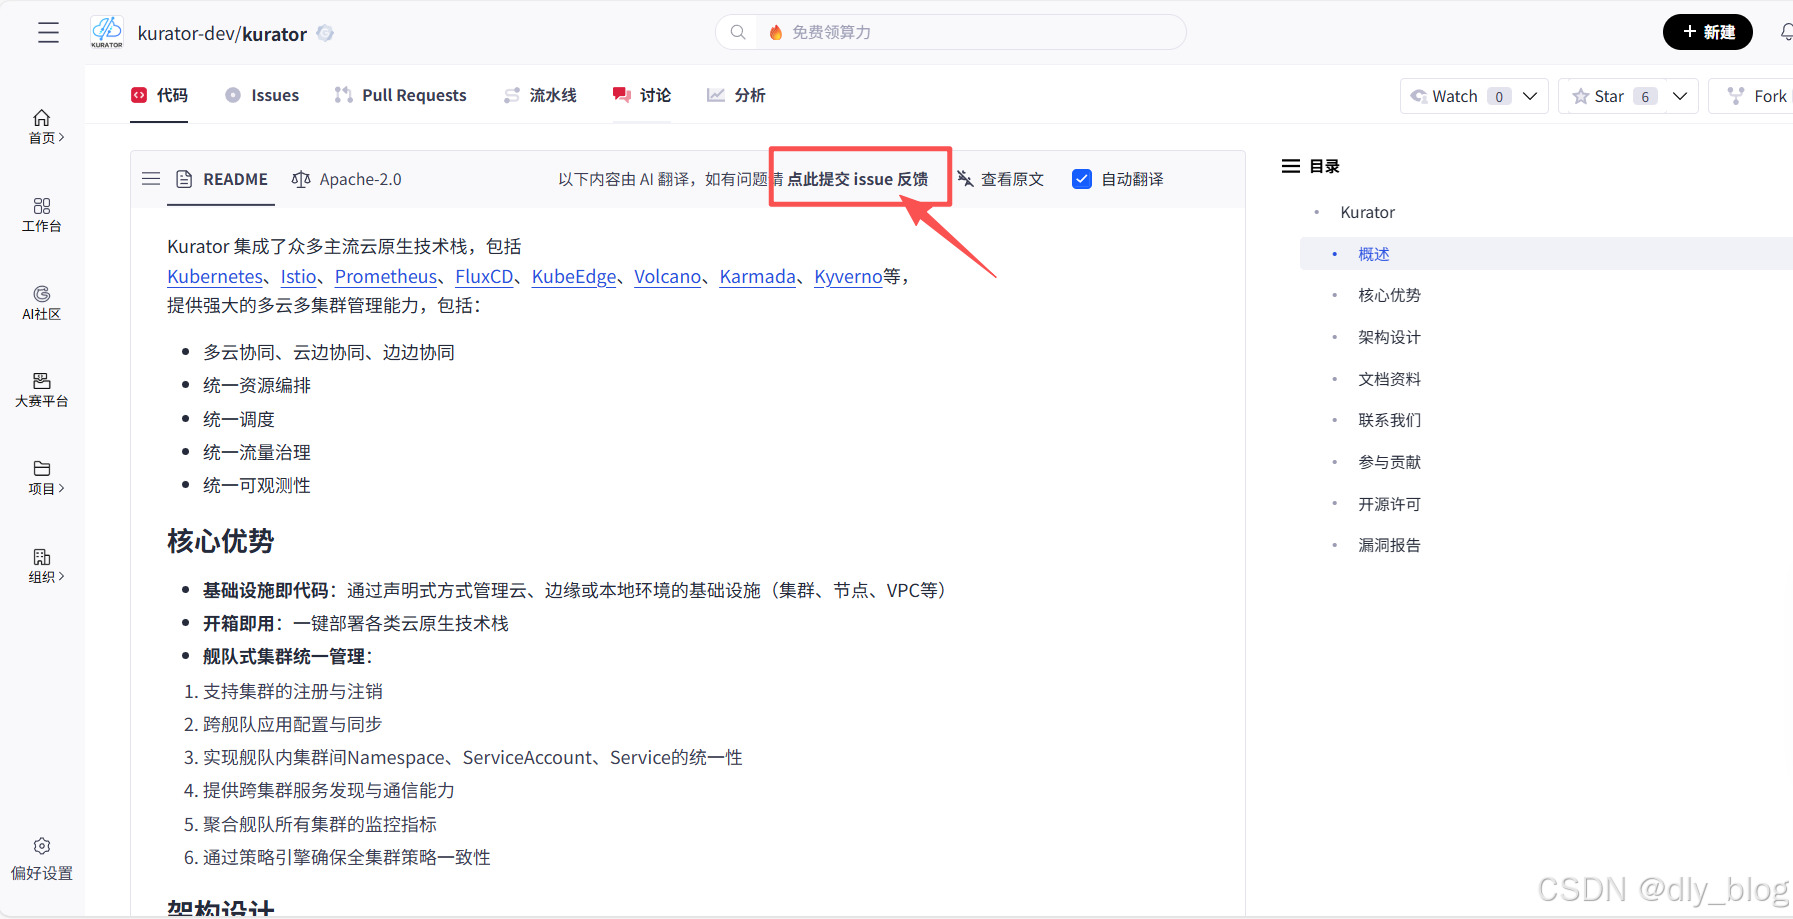Click the search magnifier icon
This screenshot has width=1793, height=919.
[738, 32]
